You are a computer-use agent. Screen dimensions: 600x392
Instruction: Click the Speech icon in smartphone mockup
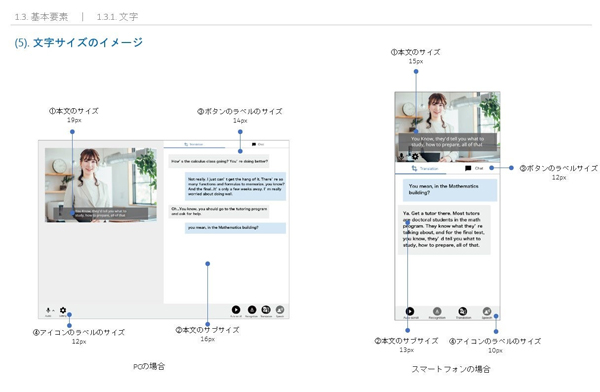pos(487,311)
